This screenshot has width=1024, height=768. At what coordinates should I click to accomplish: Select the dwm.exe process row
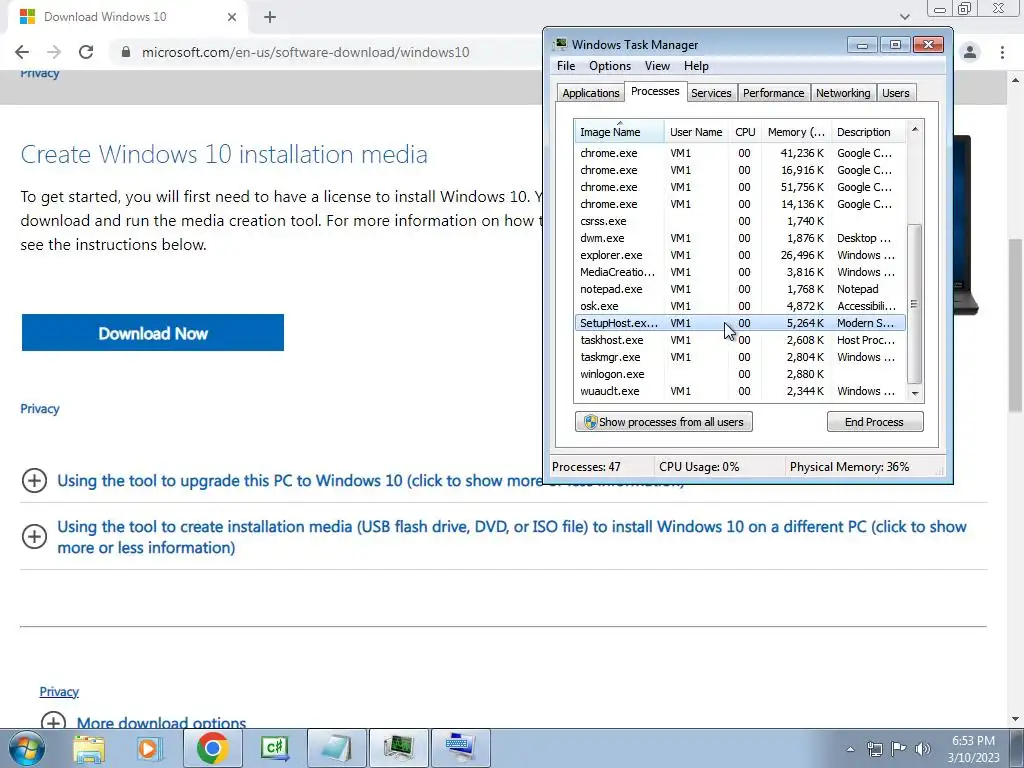(740, 238)
